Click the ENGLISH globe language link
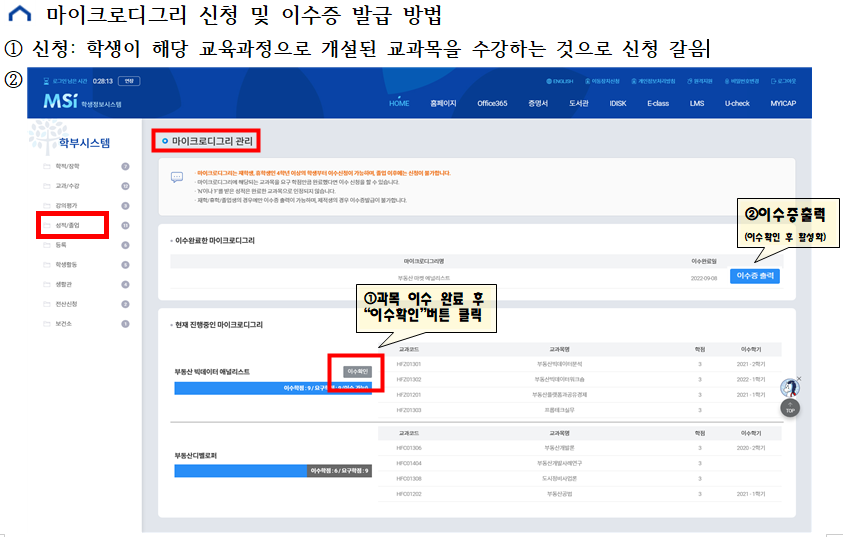The width and height of the screenshot is (843, 537). [561, 81]
